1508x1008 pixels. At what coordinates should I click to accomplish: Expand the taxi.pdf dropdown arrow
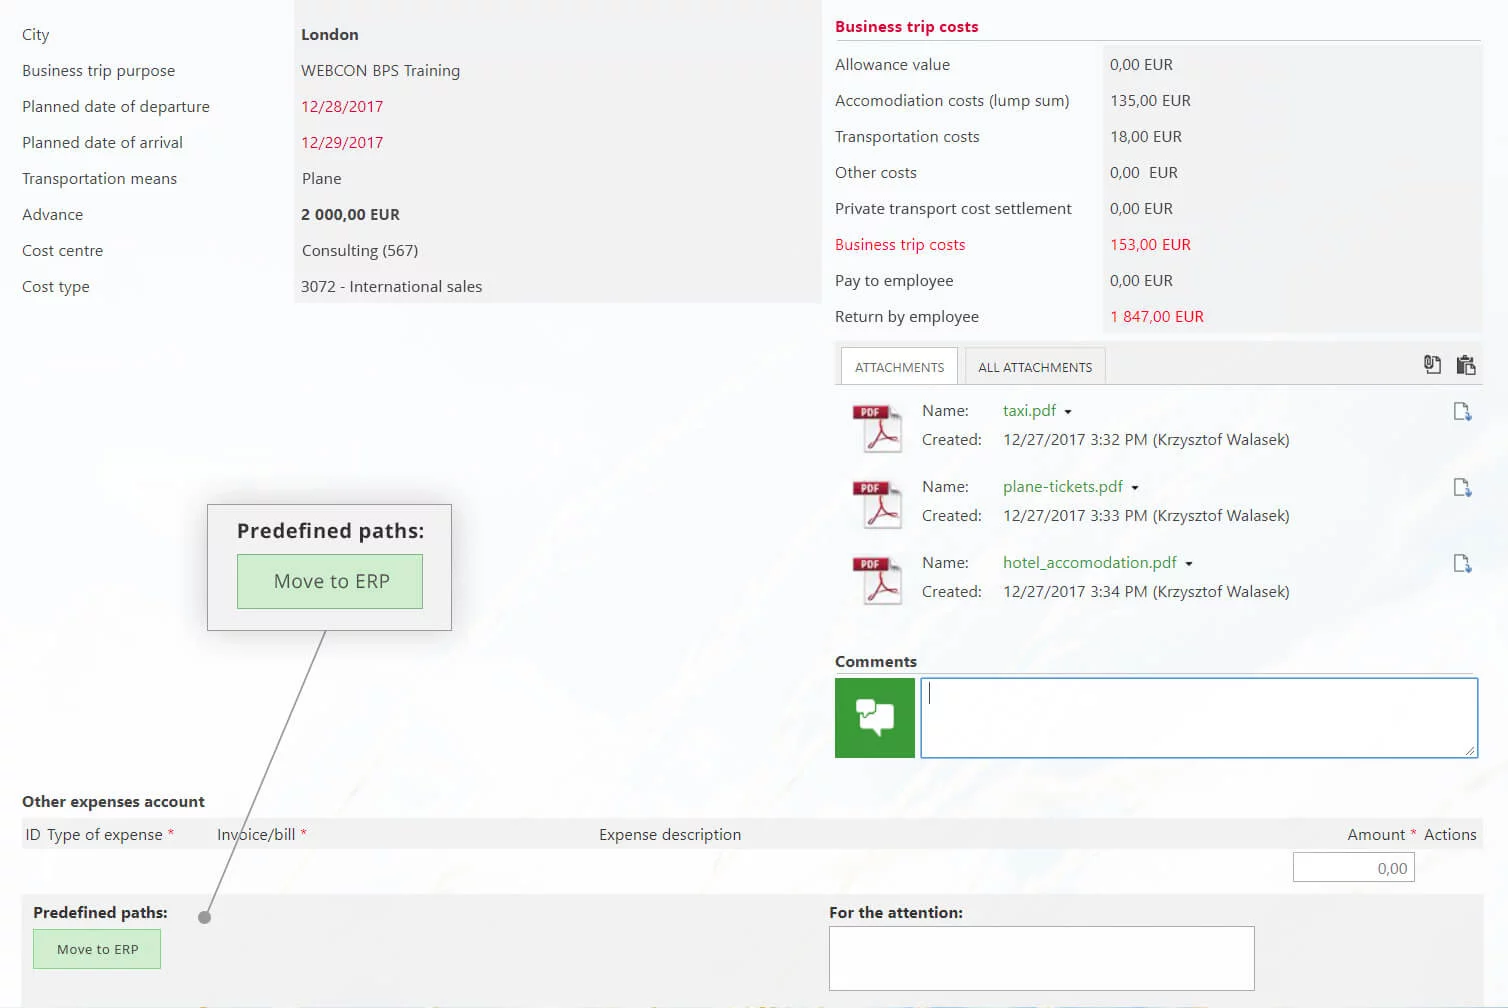[1068, 412]
